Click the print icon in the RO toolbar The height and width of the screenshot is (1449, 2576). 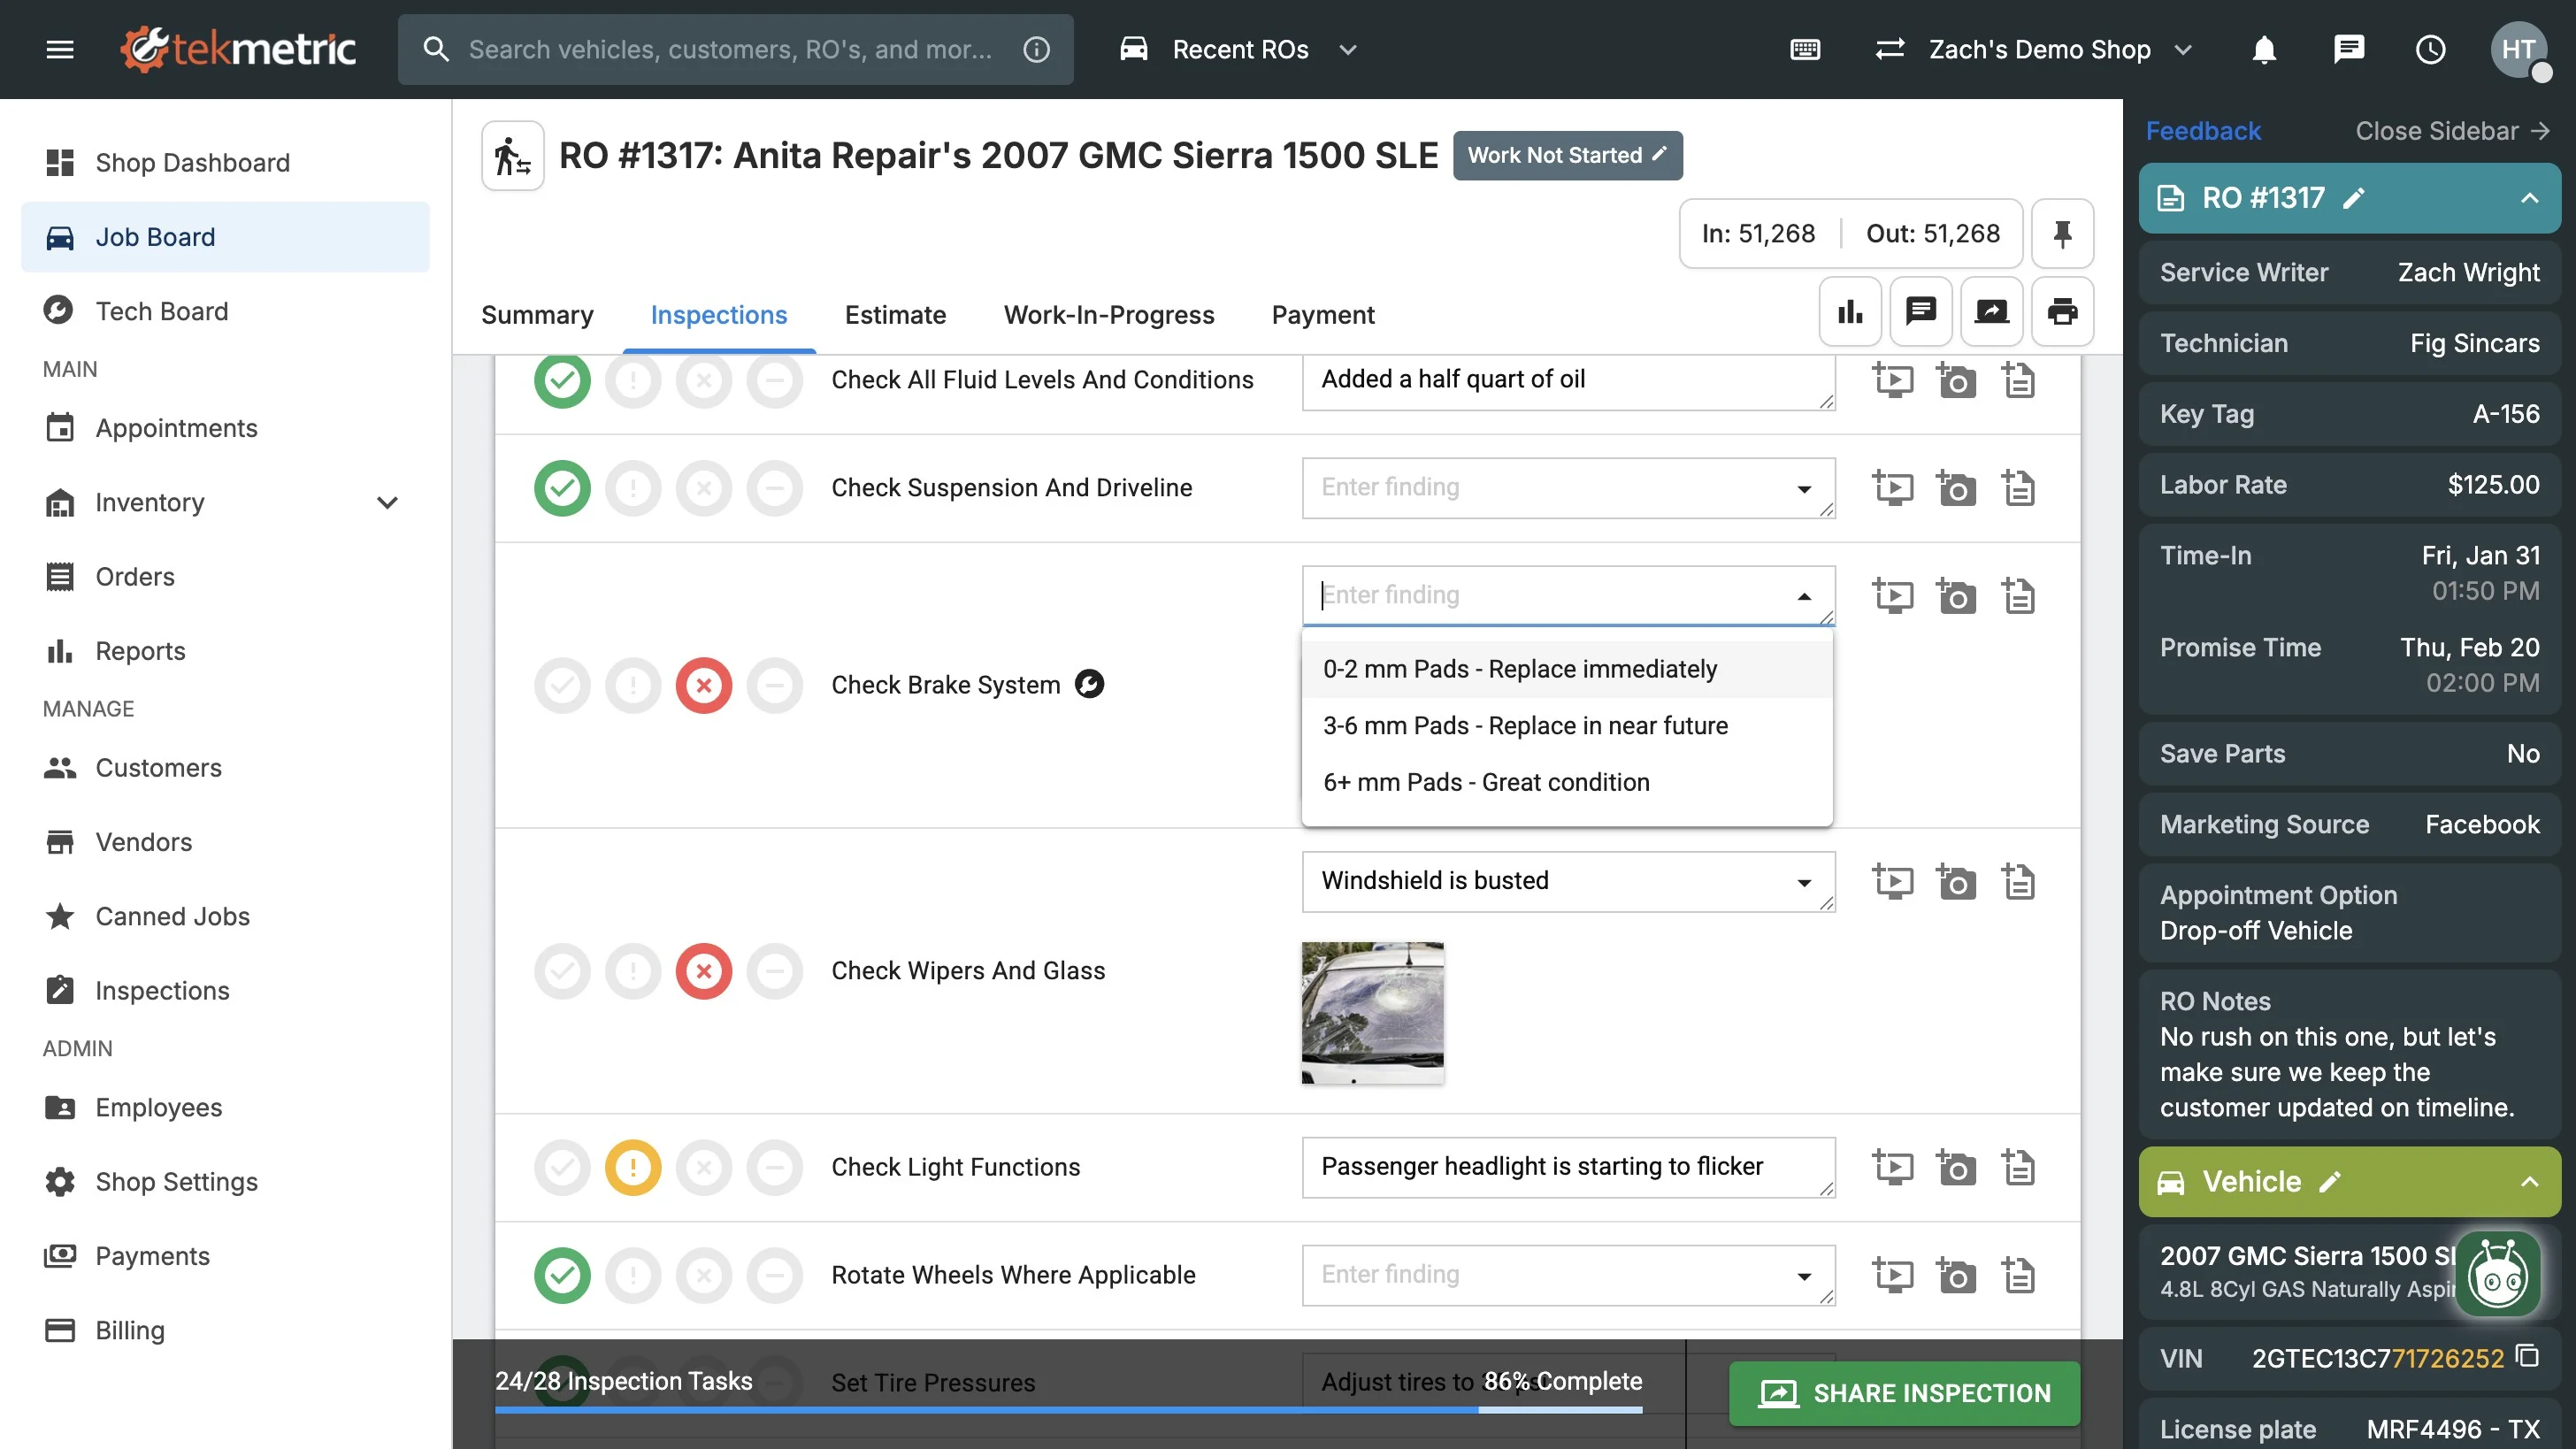tap(2061, 312)
